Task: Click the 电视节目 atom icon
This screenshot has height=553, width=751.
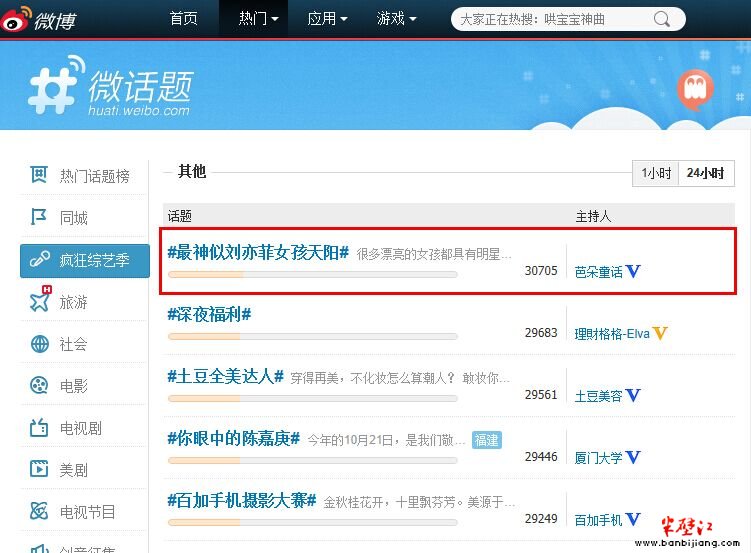Action: click(x=39, y=511)
